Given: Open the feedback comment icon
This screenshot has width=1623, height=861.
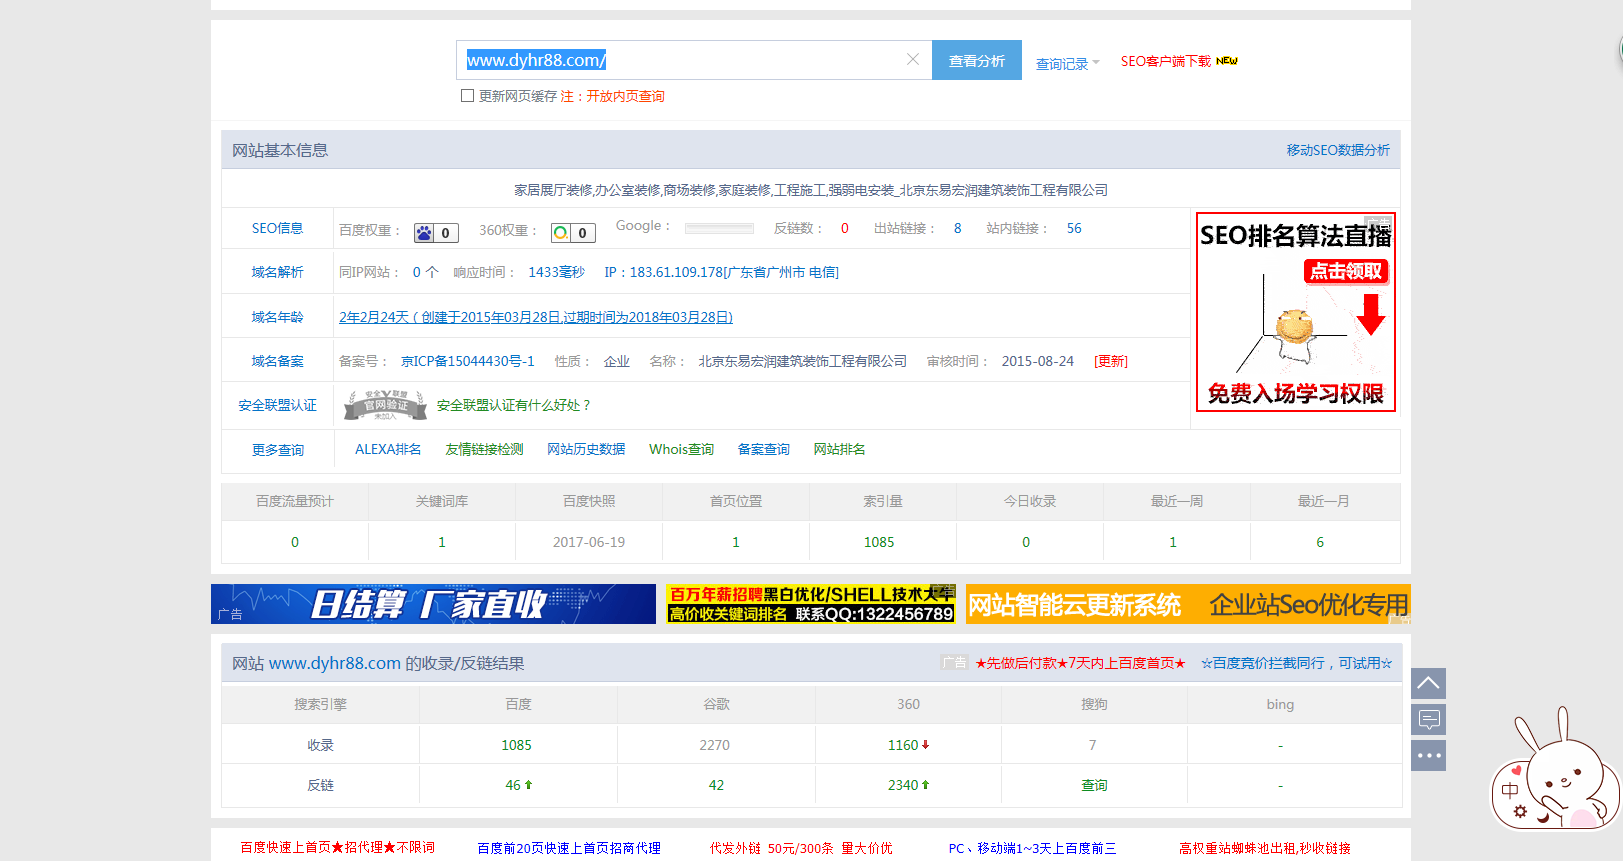Looking at the screenshot, I should [x=1428, y=719].
